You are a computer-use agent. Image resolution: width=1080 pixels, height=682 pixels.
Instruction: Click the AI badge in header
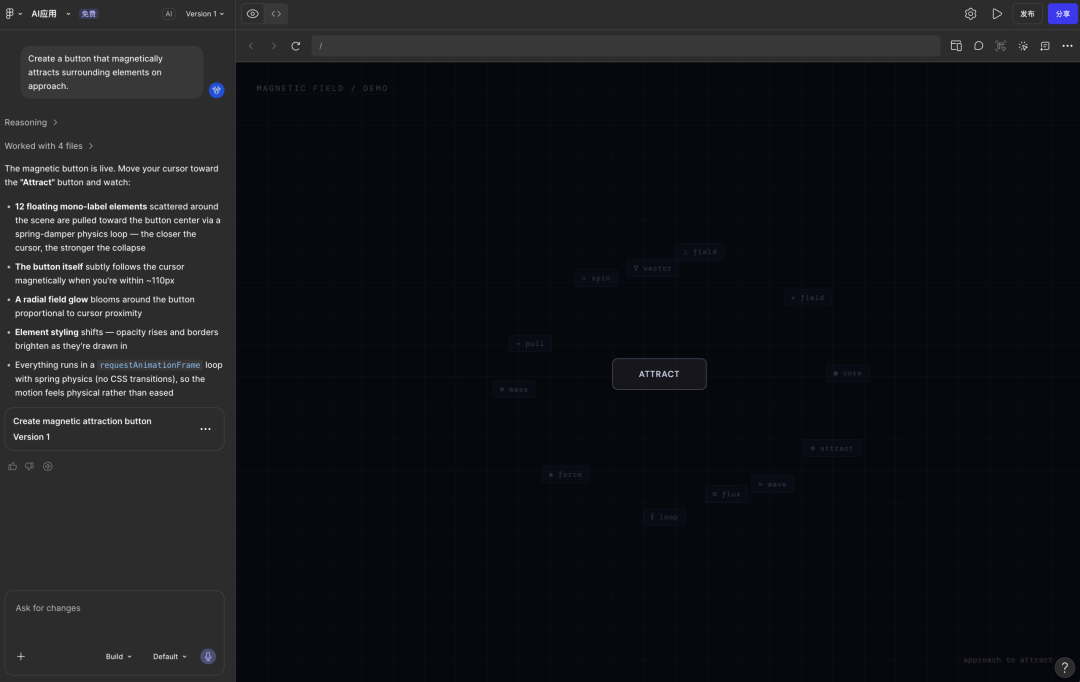coord(168,14)
